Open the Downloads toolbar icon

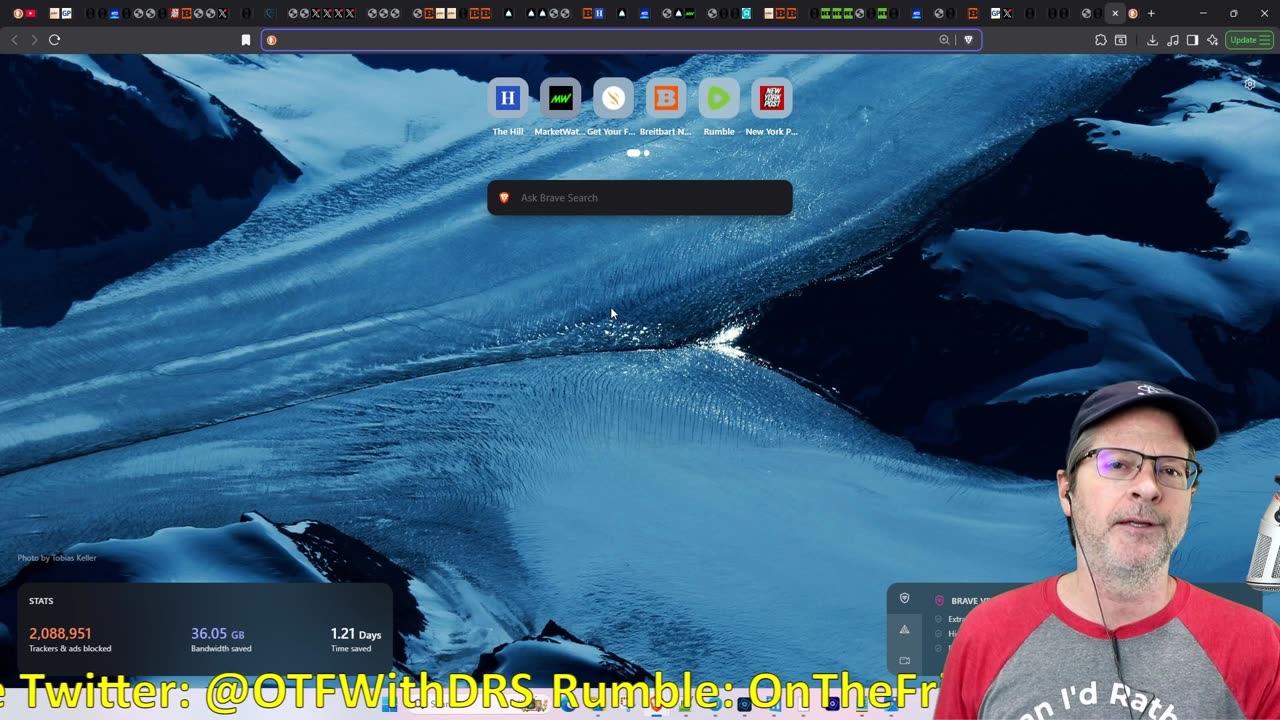(1152, 40)
